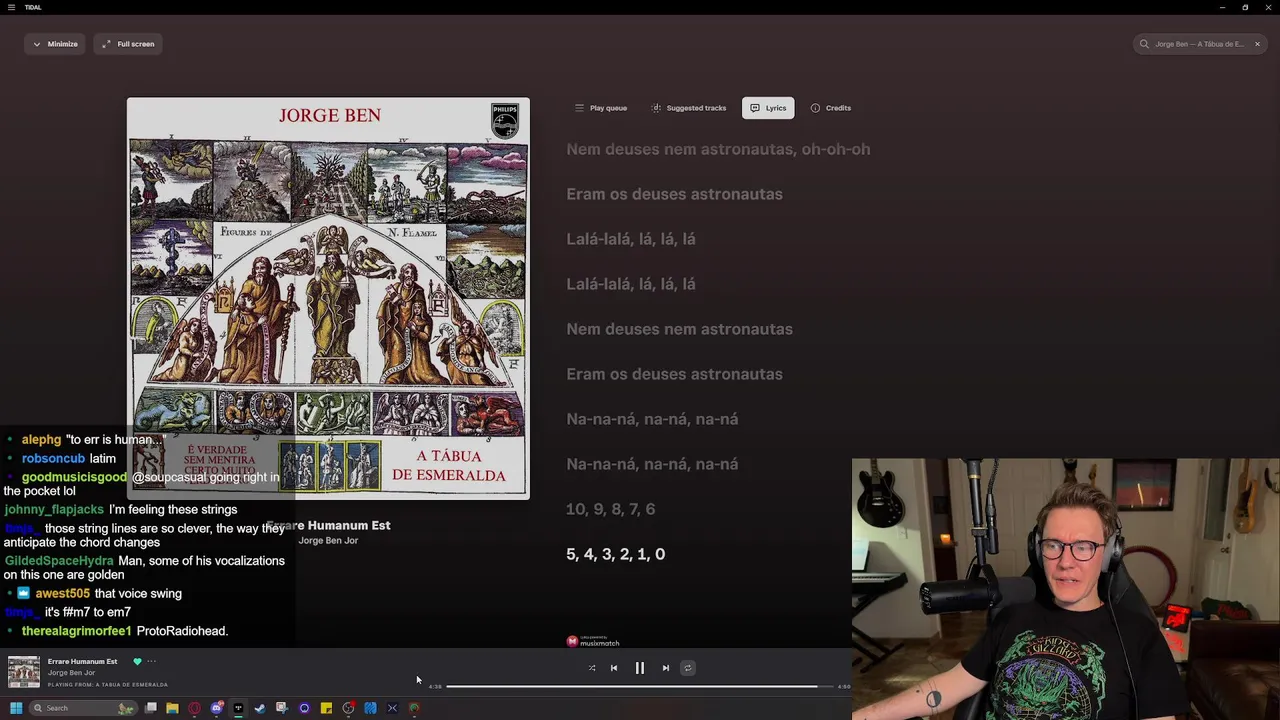Click the Musixmatch lyrics provider logo
Viewport: 1280px width, 720px height.
click(593, 642)
